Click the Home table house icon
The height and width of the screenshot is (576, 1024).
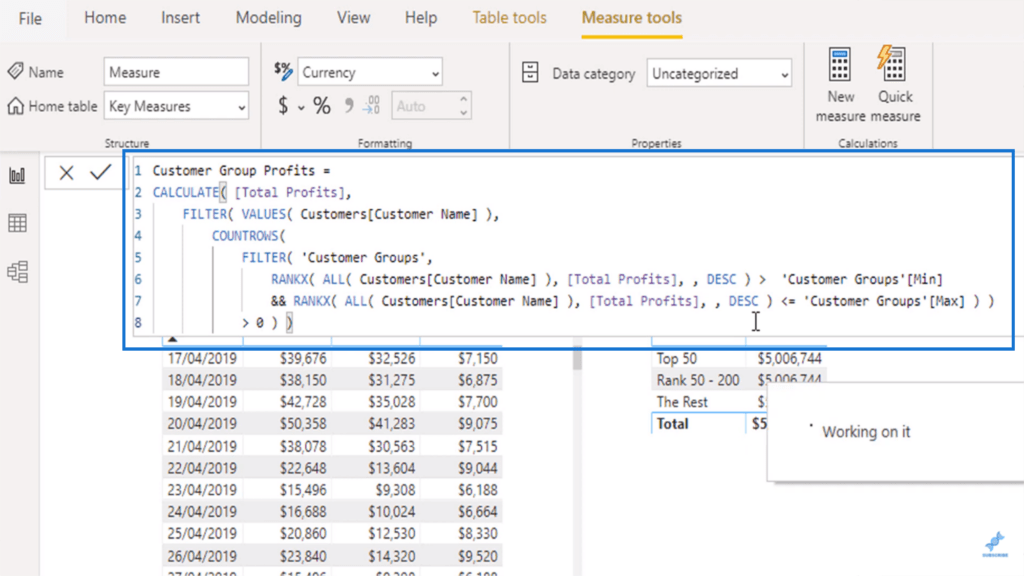point(16,105)
